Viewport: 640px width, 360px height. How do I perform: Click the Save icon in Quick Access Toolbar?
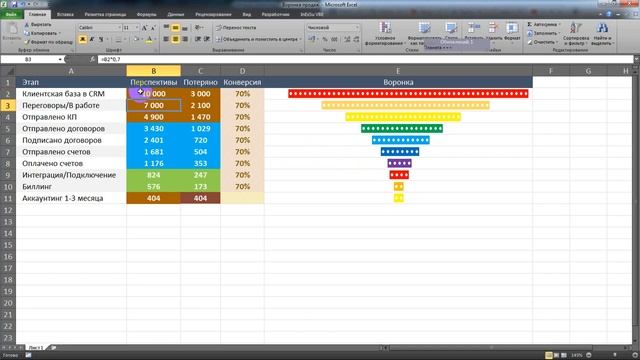(x=15, y=4)
